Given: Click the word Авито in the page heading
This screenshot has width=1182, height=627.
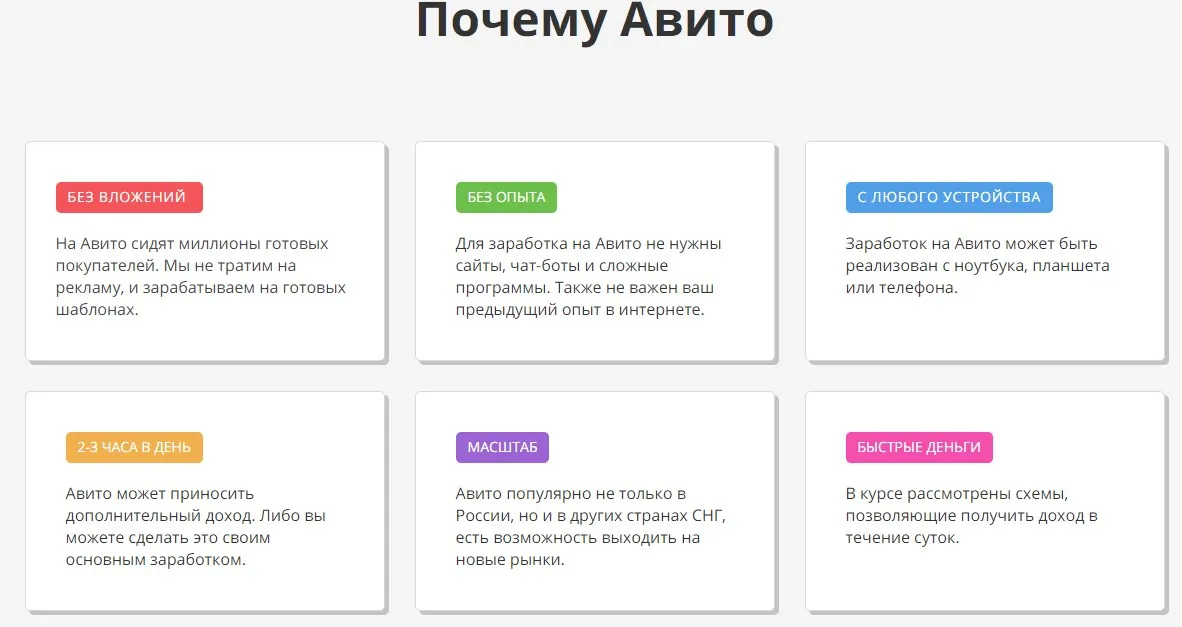Looking at the screenshot, I should pyautogui.click(x=696, y=22).
